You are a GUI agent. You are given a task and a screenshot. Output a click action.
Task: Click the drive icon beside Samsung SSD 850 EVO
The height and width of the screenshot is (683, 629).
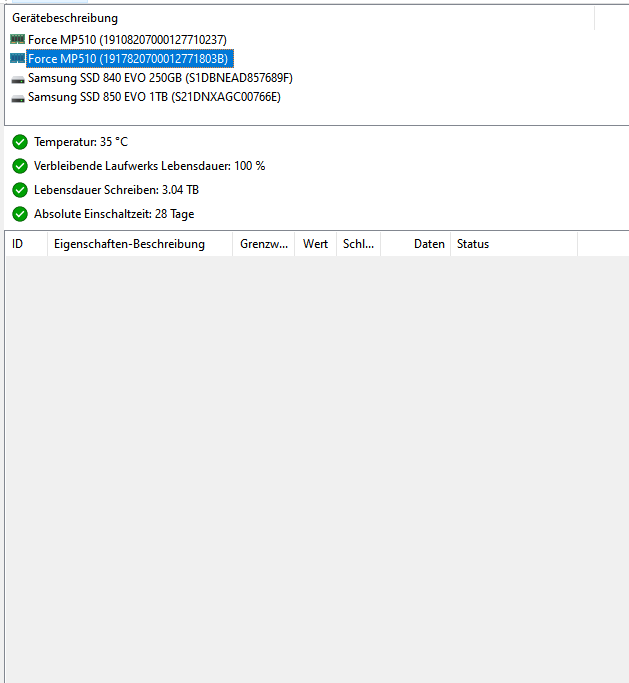click(x=17, y=98)
